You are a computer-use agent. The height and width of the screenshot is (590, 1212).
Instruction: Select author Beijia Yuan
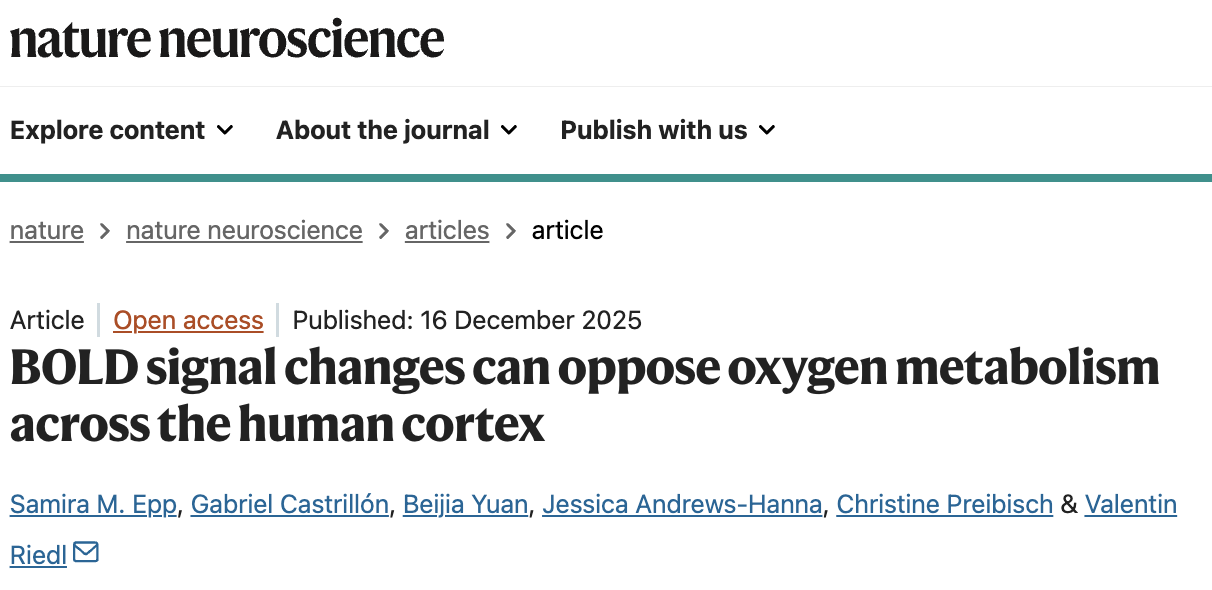[465, 505]
